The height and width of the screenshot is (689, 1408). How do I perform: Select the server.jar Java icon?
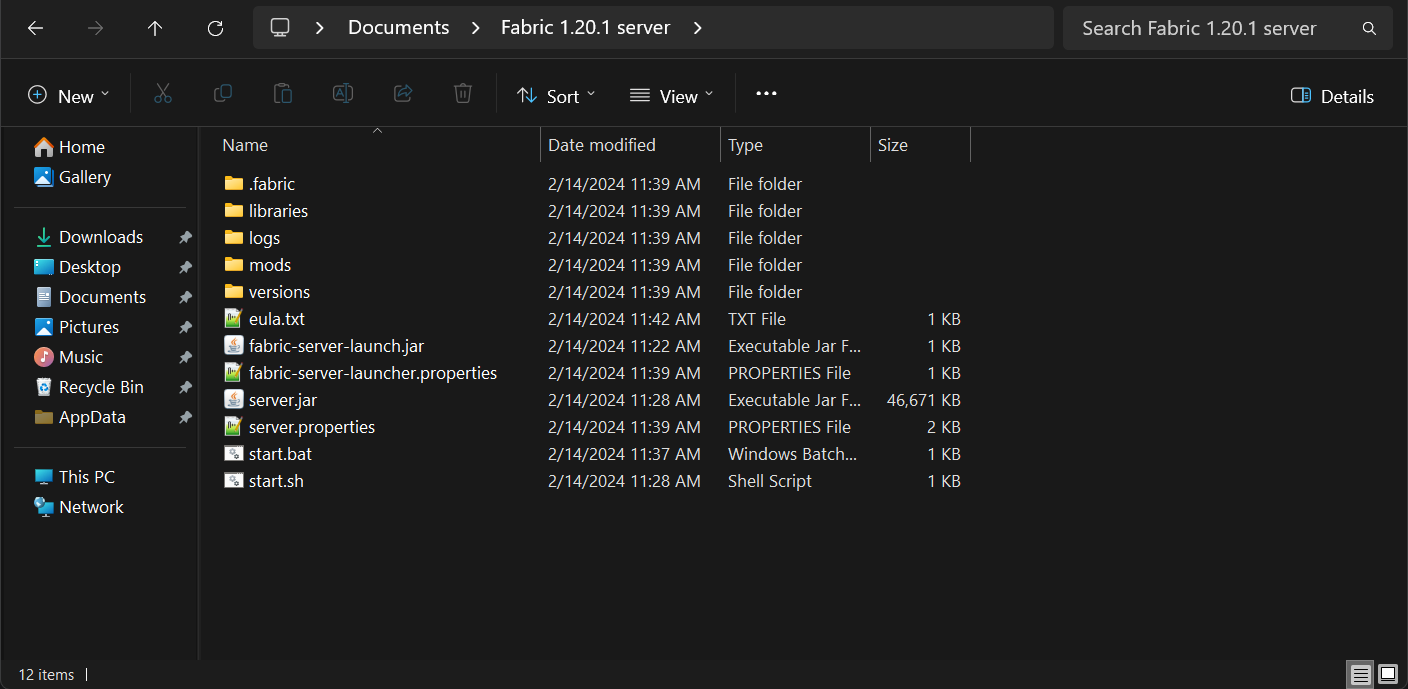[234, 400]
